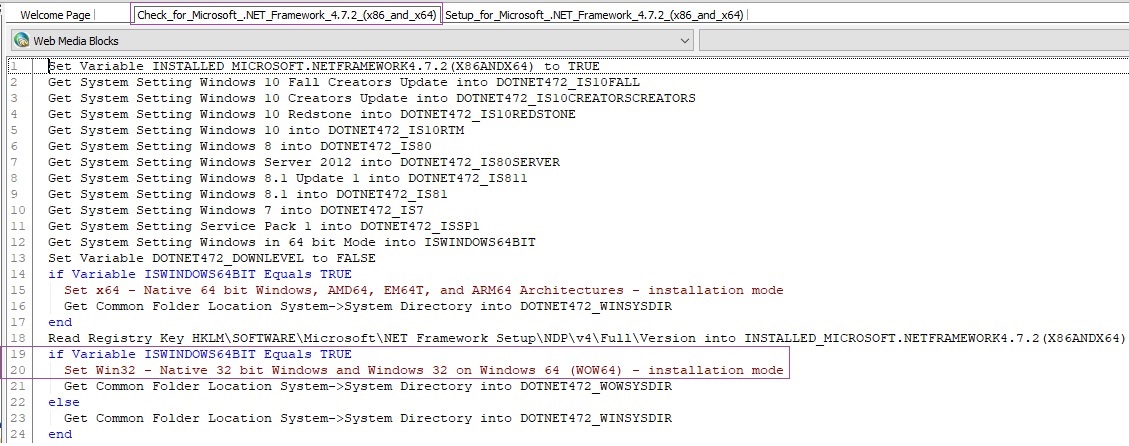Select line 15 Set x64 installation mode
This screenshot has height=446, width=1129.
(423, 290)
